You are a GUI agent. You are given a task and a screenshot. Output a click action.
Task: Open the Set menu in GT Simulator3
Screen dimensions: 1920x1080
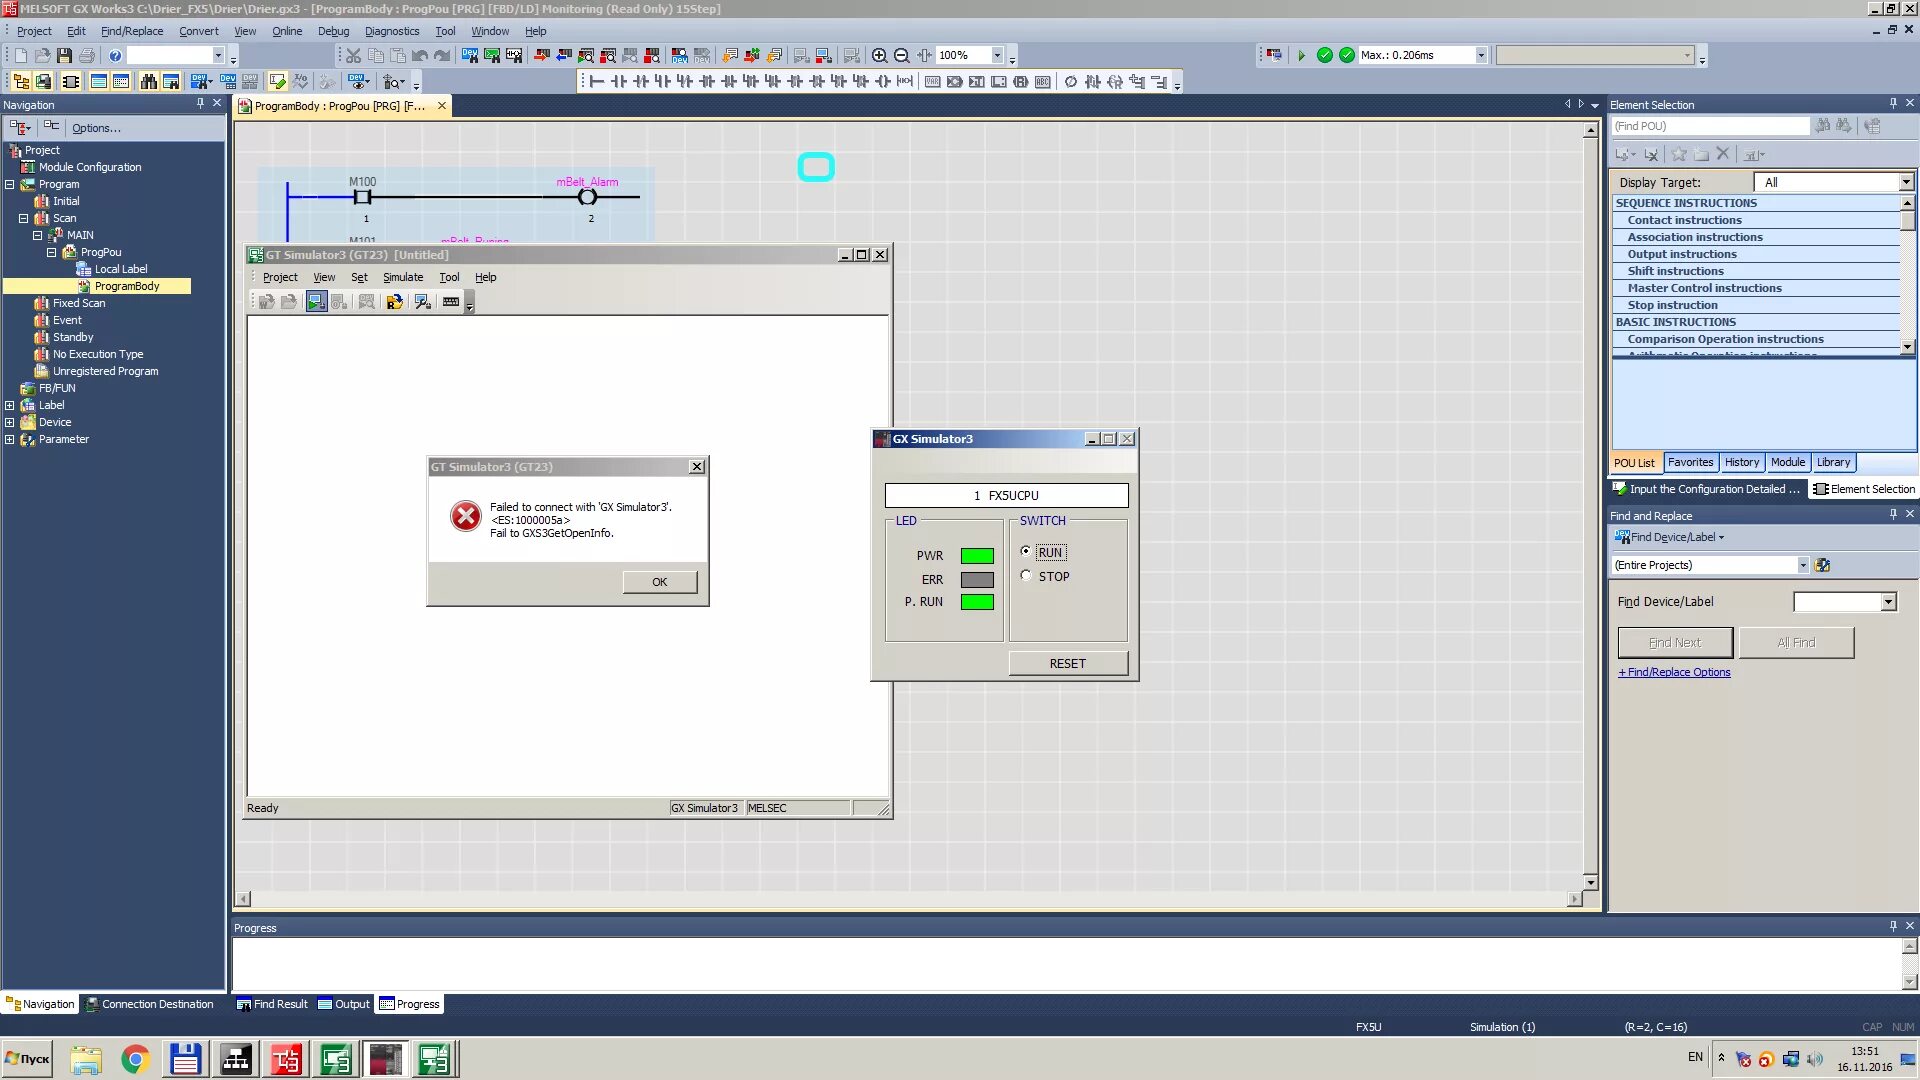(359, 278)
